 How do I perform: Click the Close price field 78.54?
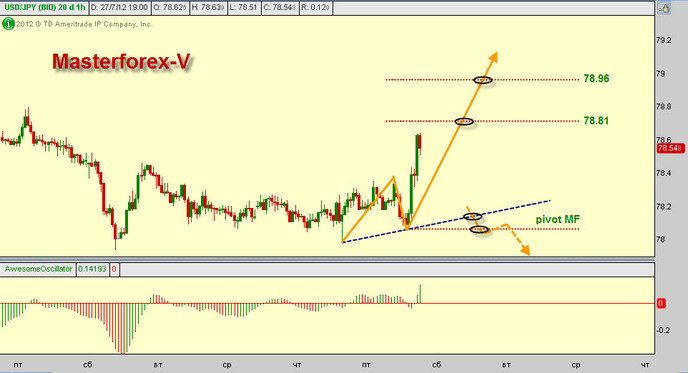click(x=280, y=8)
